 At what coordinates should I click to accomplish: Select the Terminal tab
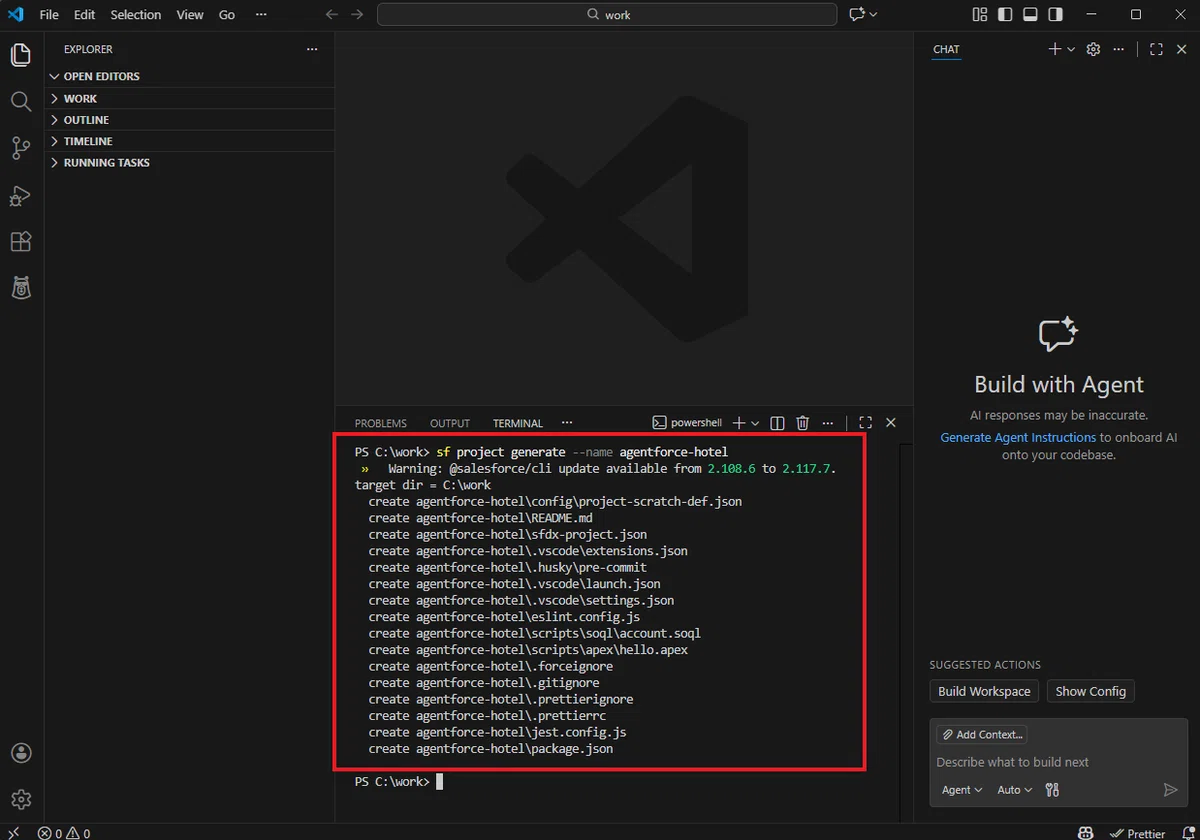coord(518,423)
